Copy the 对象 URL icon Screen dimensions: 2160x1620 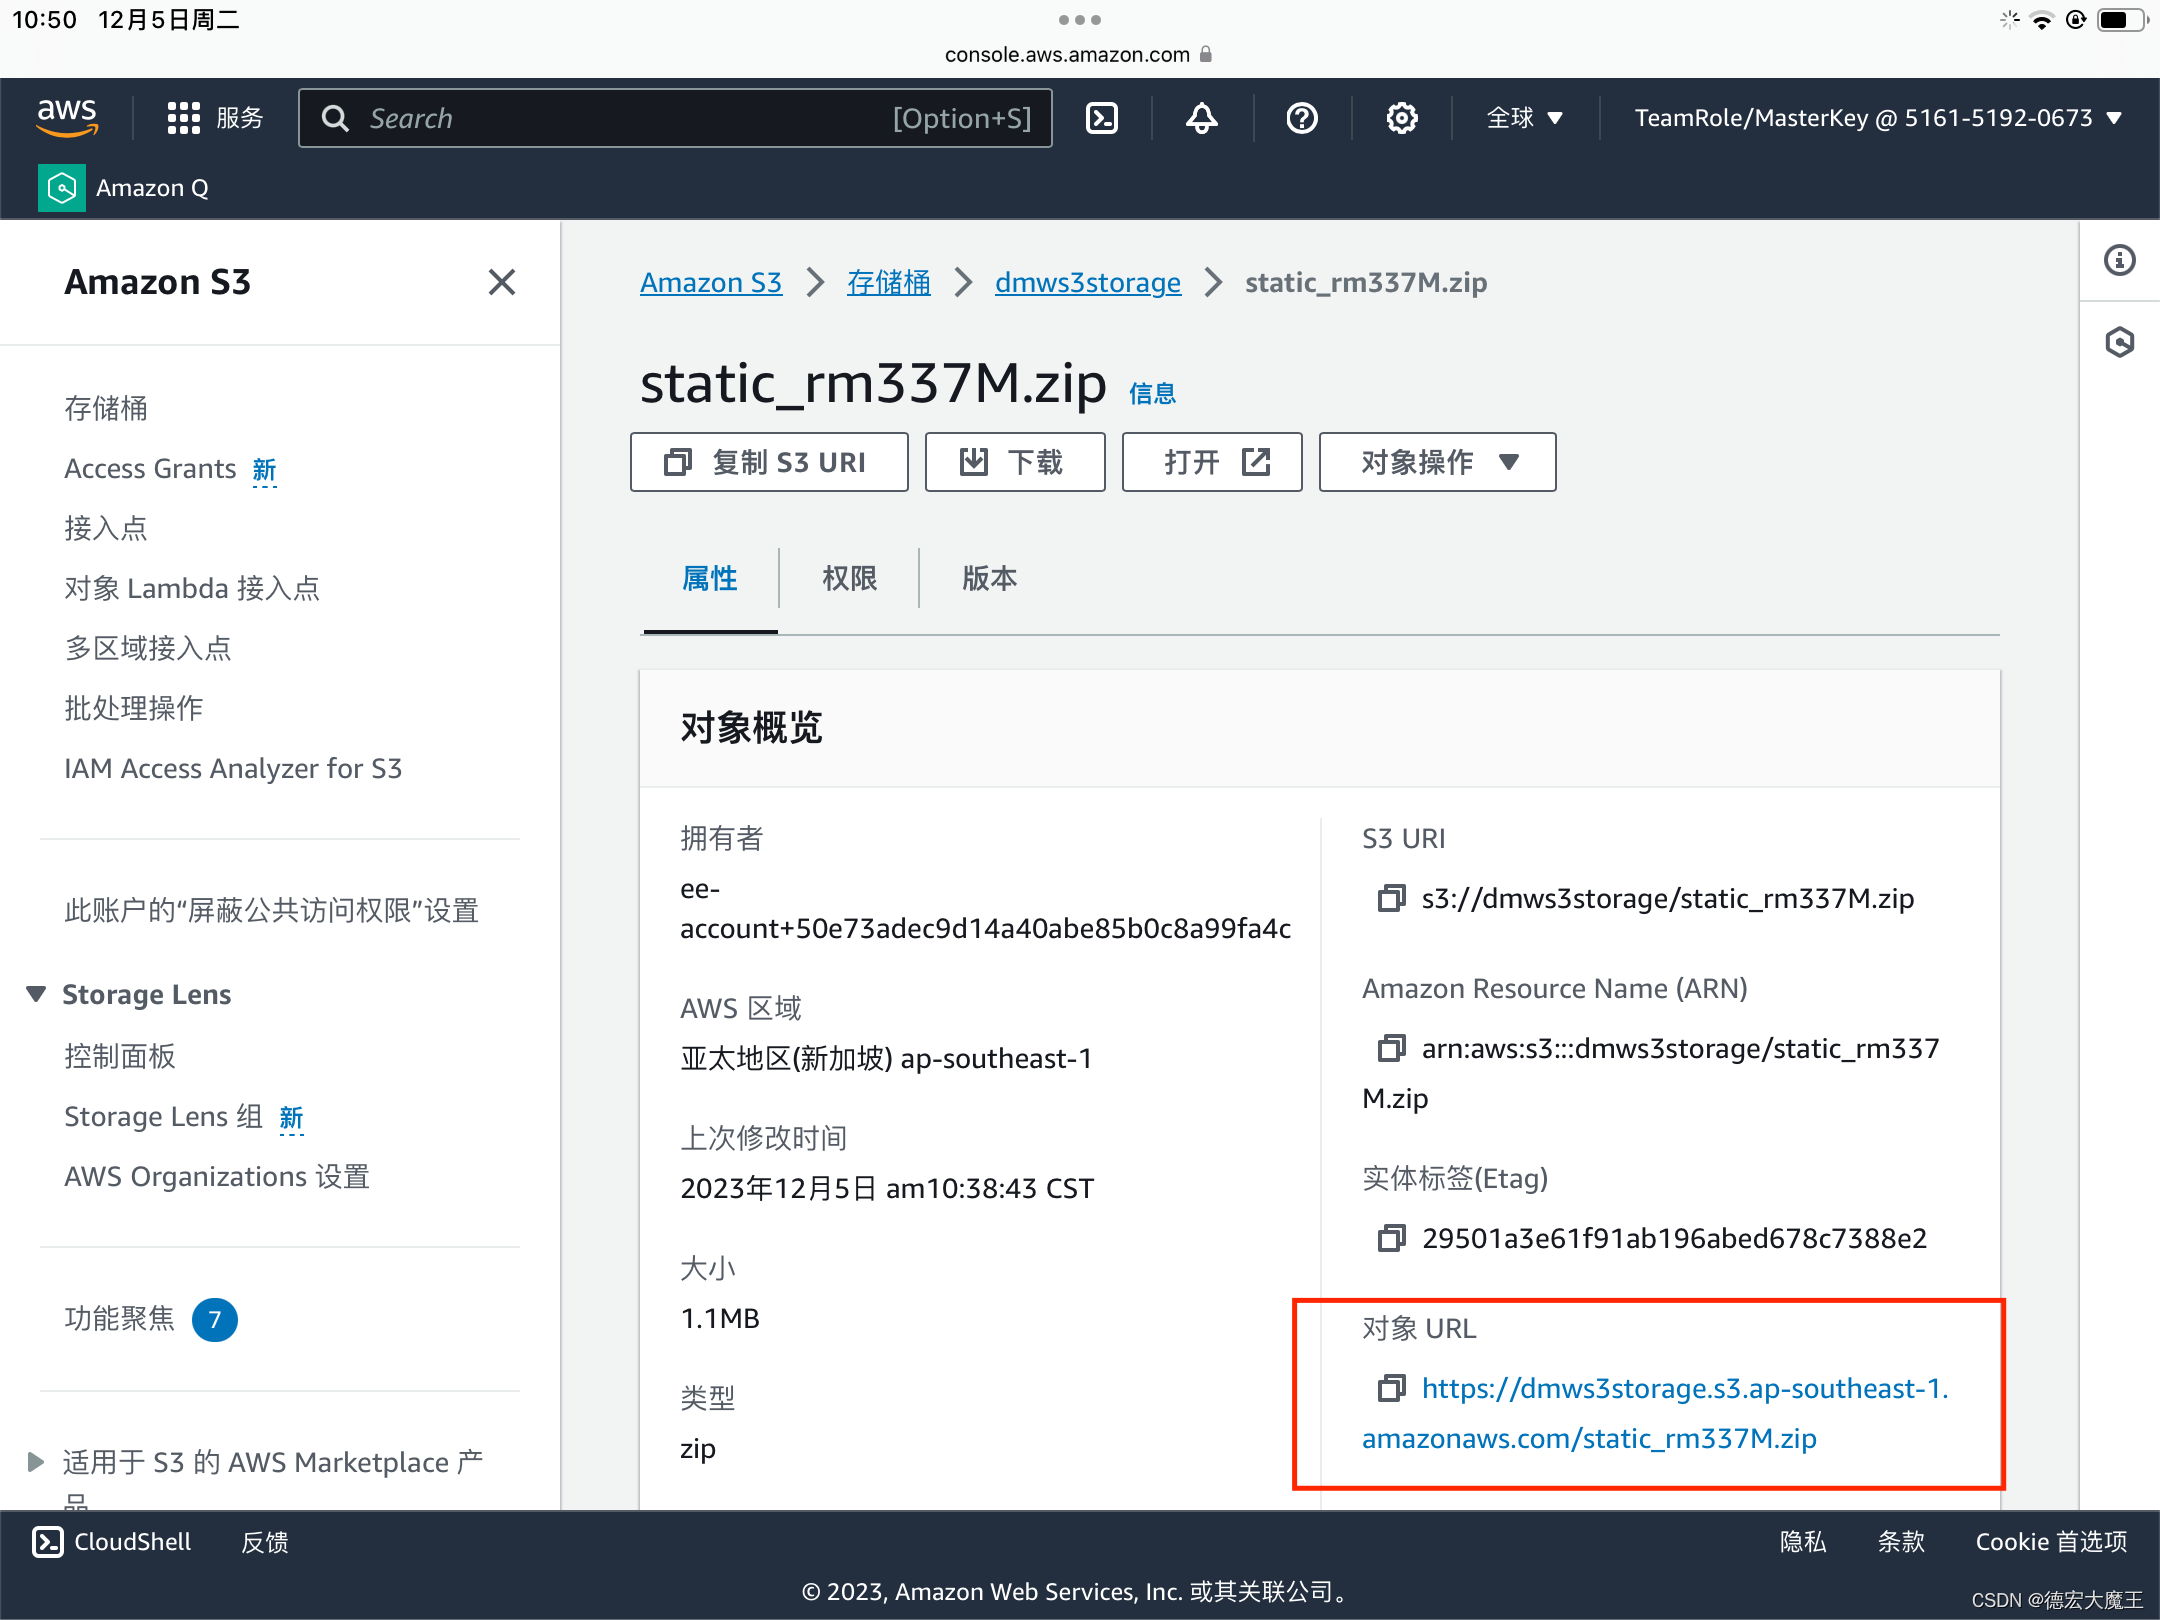tap(1391, 1388)
